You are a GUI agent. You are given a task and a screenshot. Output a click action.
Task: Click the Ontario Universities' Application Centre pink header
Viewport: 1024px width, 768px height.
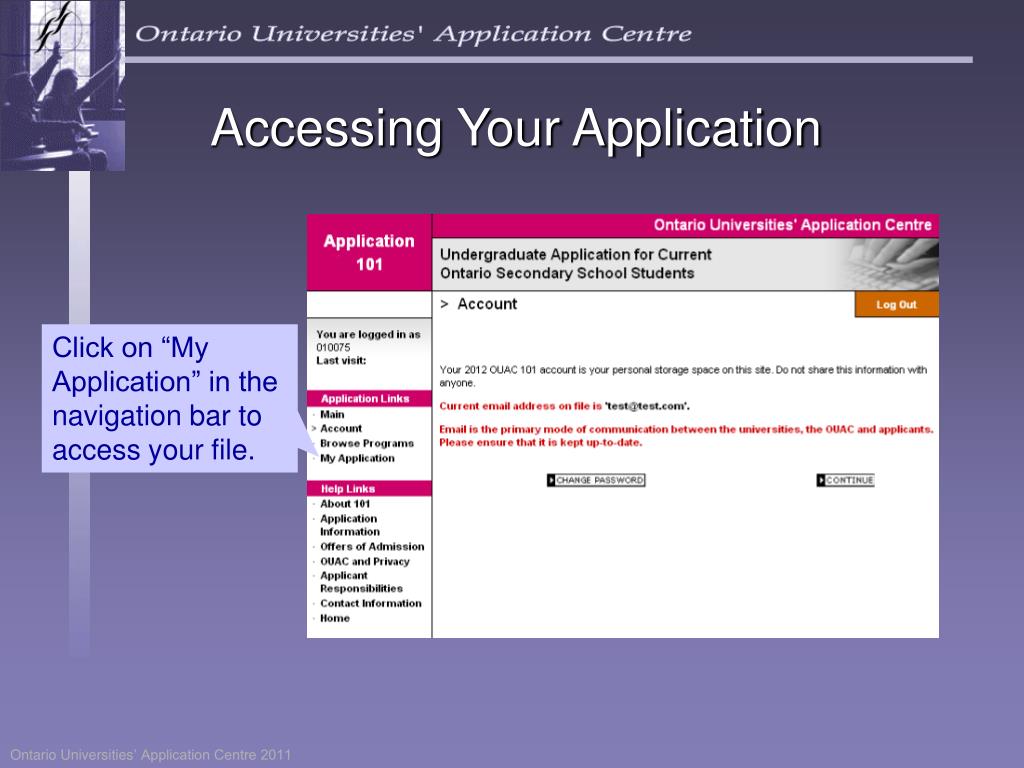[x=686, y=225]
